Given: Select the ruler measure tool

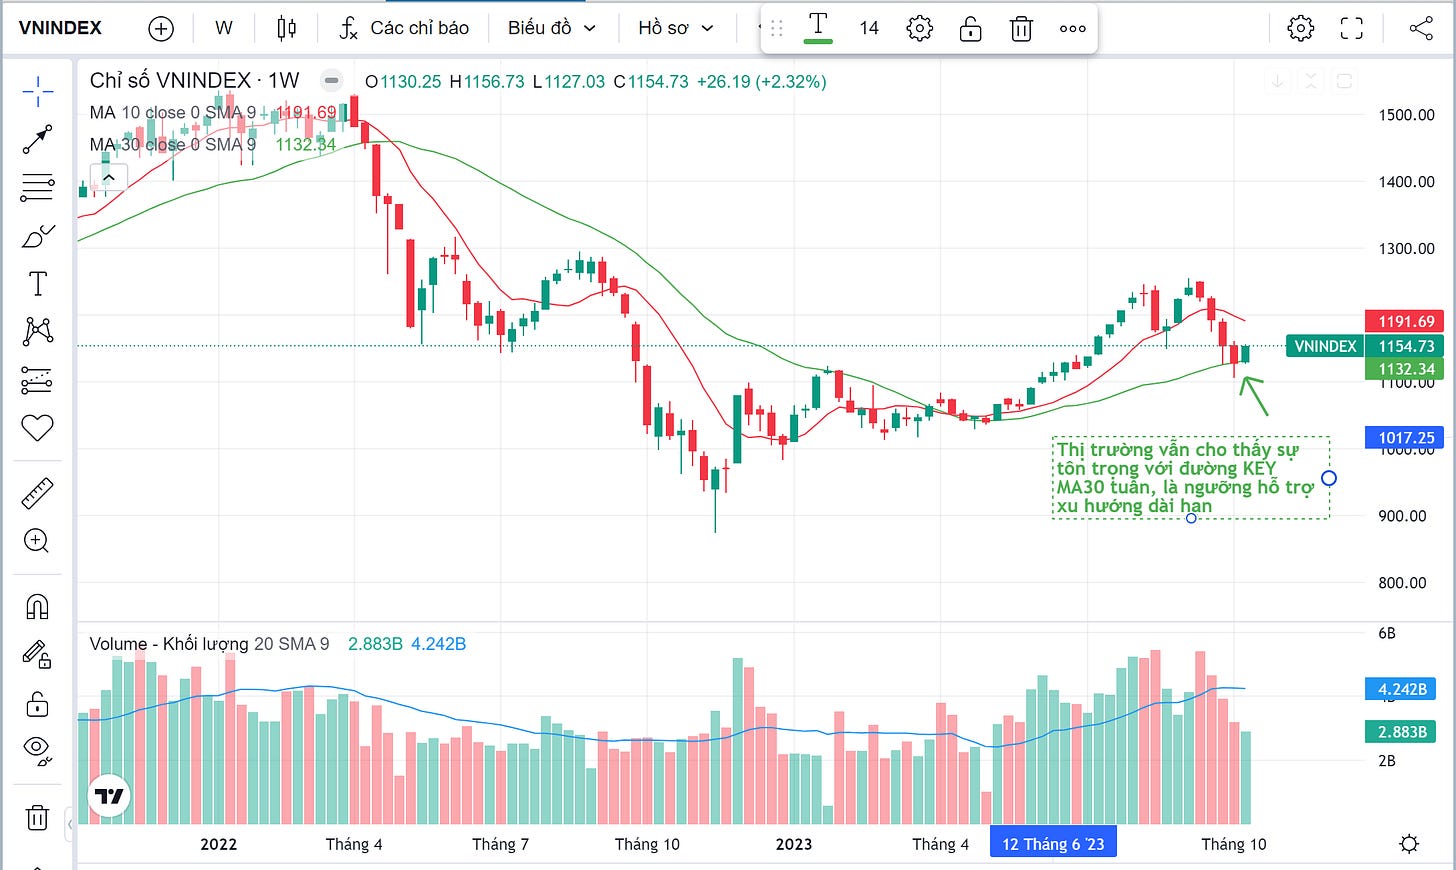Looking at the screenshot, I should click(37, 493).
